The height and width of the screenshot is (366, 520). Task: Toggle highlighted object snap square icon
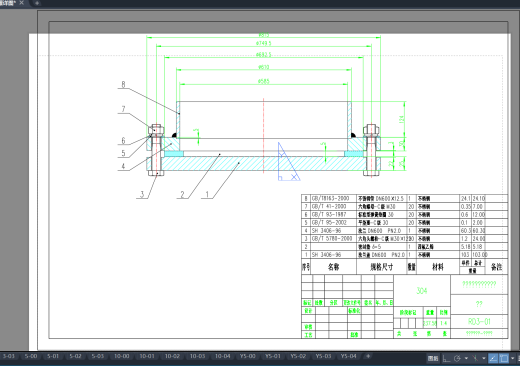[x=504, y=359]
